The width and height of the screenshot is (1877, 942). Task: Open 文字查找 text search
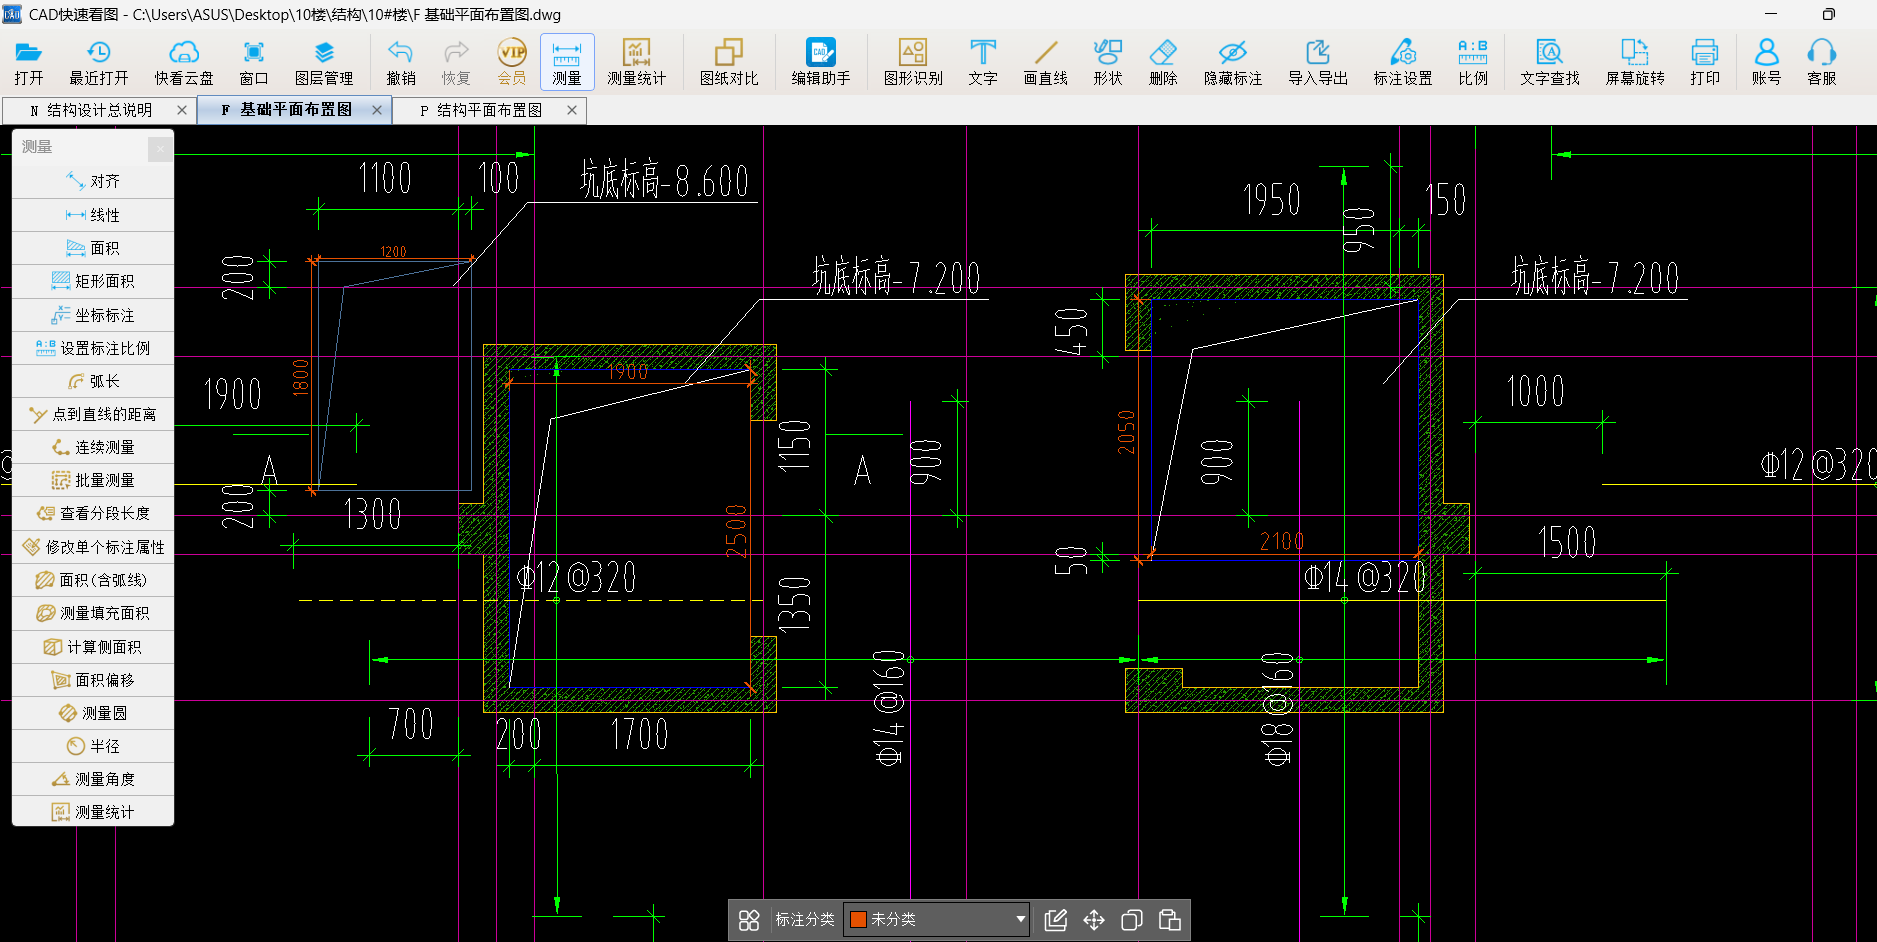pos(1549,62)
